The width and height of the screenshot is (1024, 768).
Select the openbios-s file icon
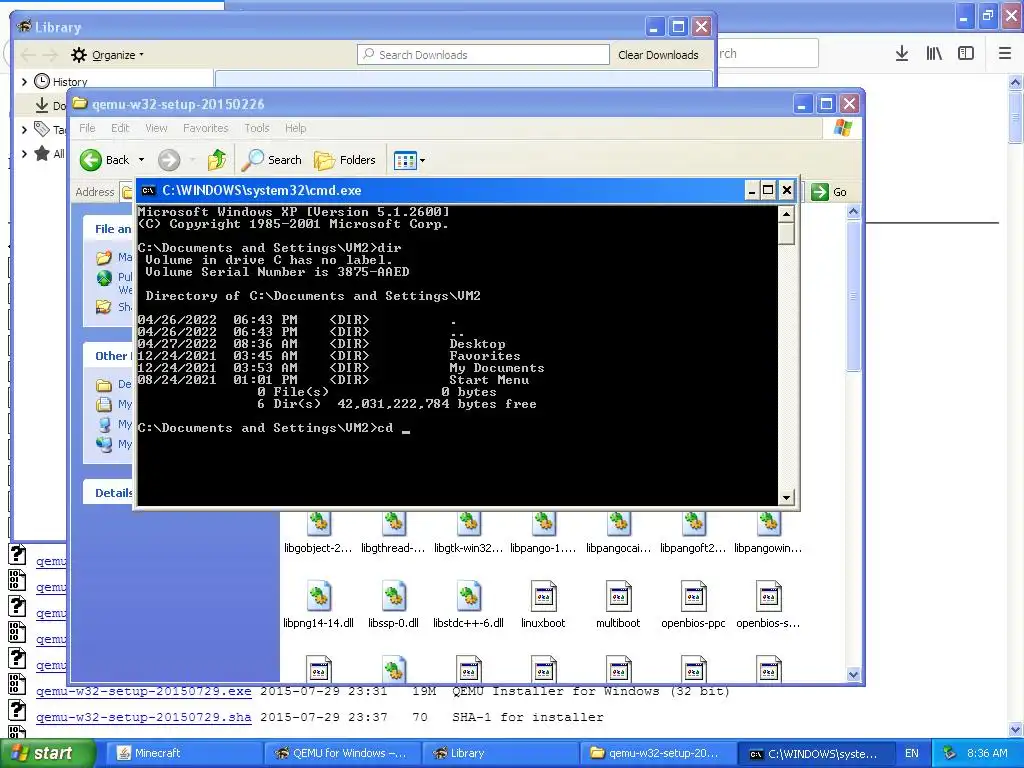768,596
